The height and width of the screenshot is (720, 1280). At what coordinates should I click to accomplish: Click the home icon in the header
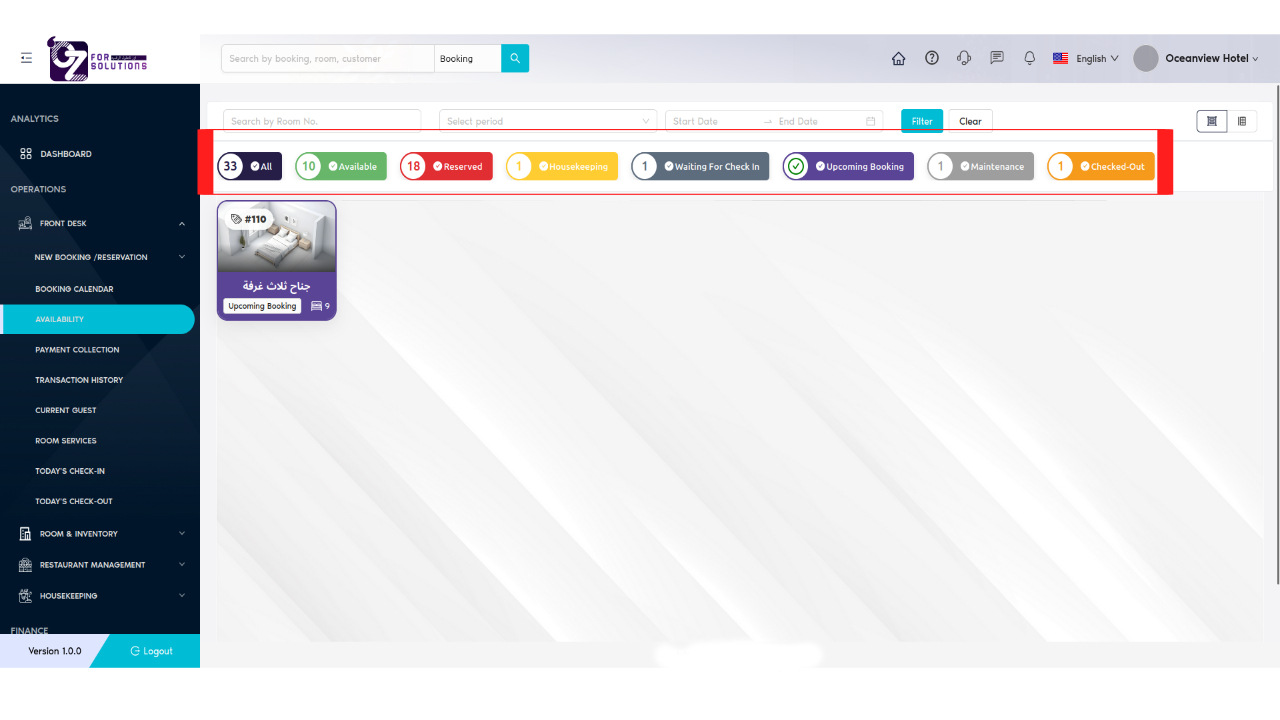898,59
